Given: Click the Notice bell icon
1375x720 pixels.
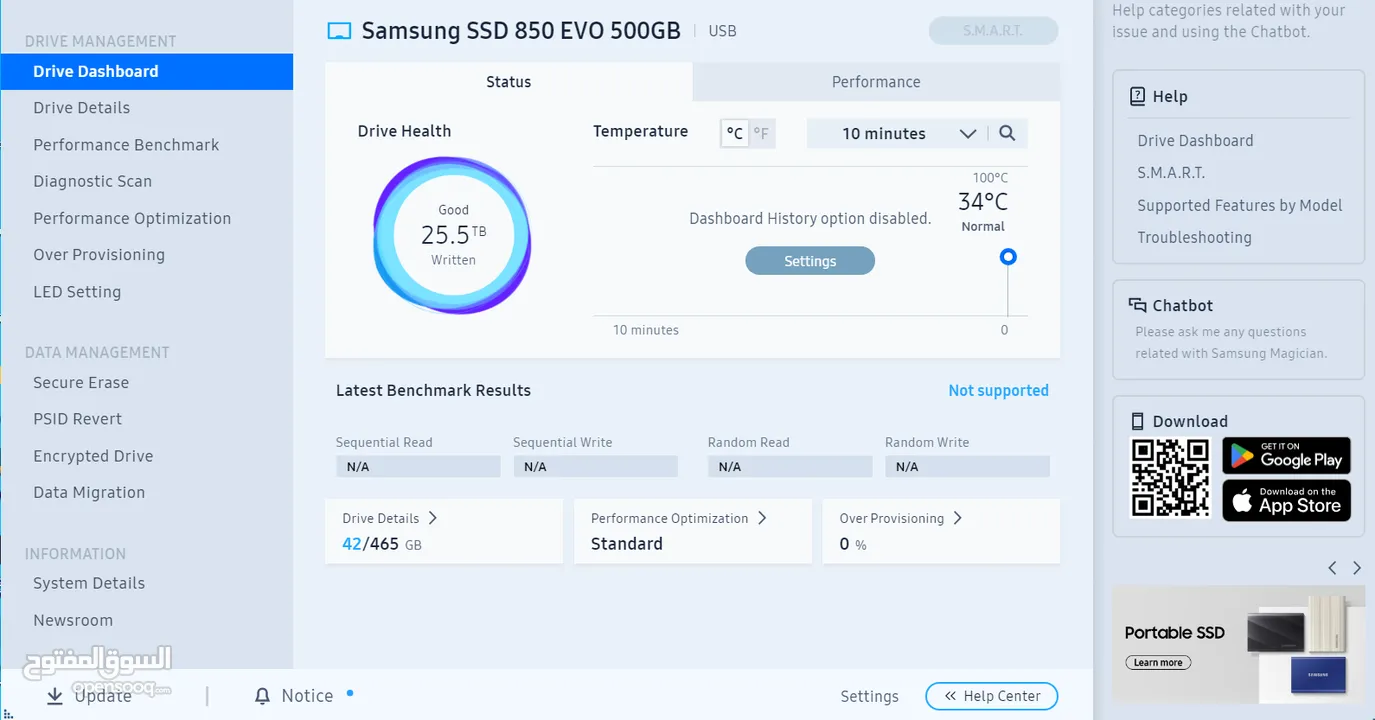Looking at the screenshot, I should pyautogui.click(x=262, y=695).
